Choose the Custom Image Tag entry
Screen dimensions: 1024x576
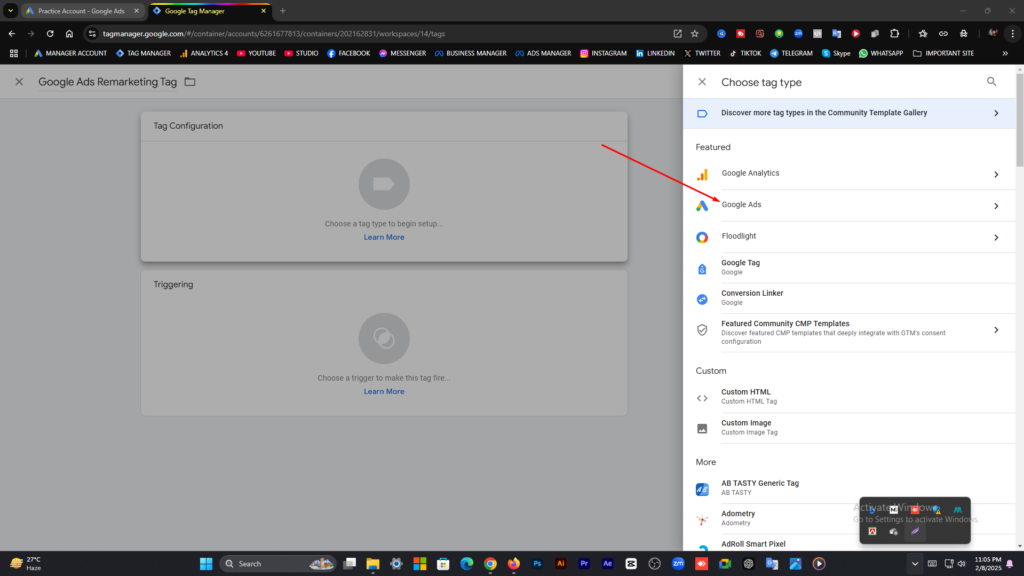click(x=849, y=428)
